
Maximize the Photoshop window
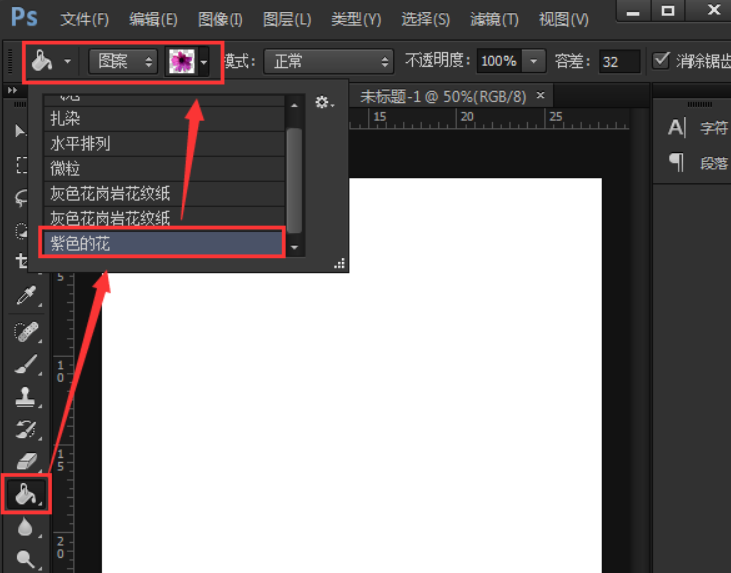pyautogui.click(x=668, y=11)
